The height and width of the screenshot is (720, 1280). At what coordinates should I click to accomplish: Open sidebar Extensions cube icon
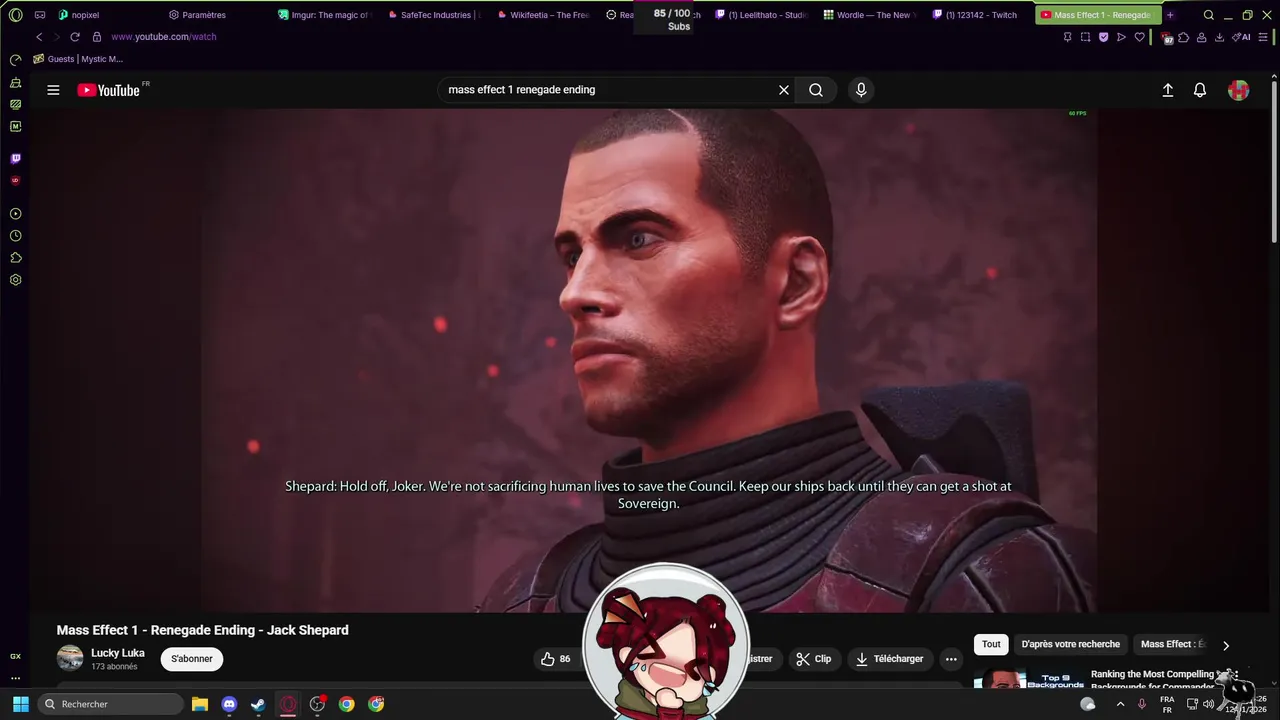point(15,258)
